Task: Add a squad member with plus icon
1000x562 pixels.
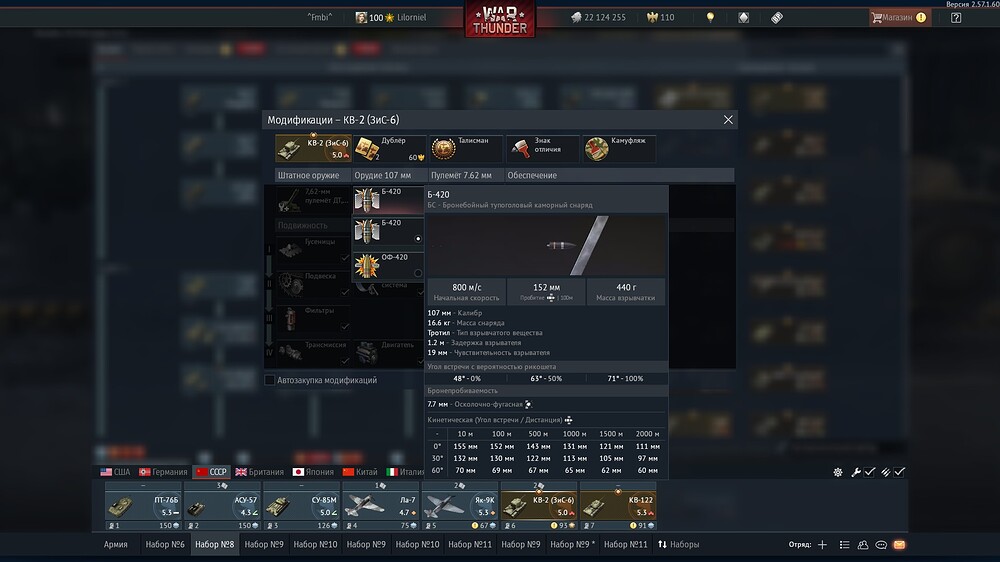Action: (x=823, y=545)
